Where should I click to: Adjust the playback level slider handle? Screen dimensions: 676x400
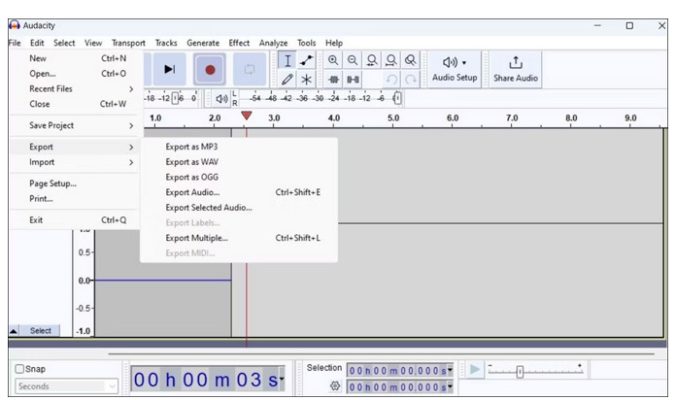(397, 98)
